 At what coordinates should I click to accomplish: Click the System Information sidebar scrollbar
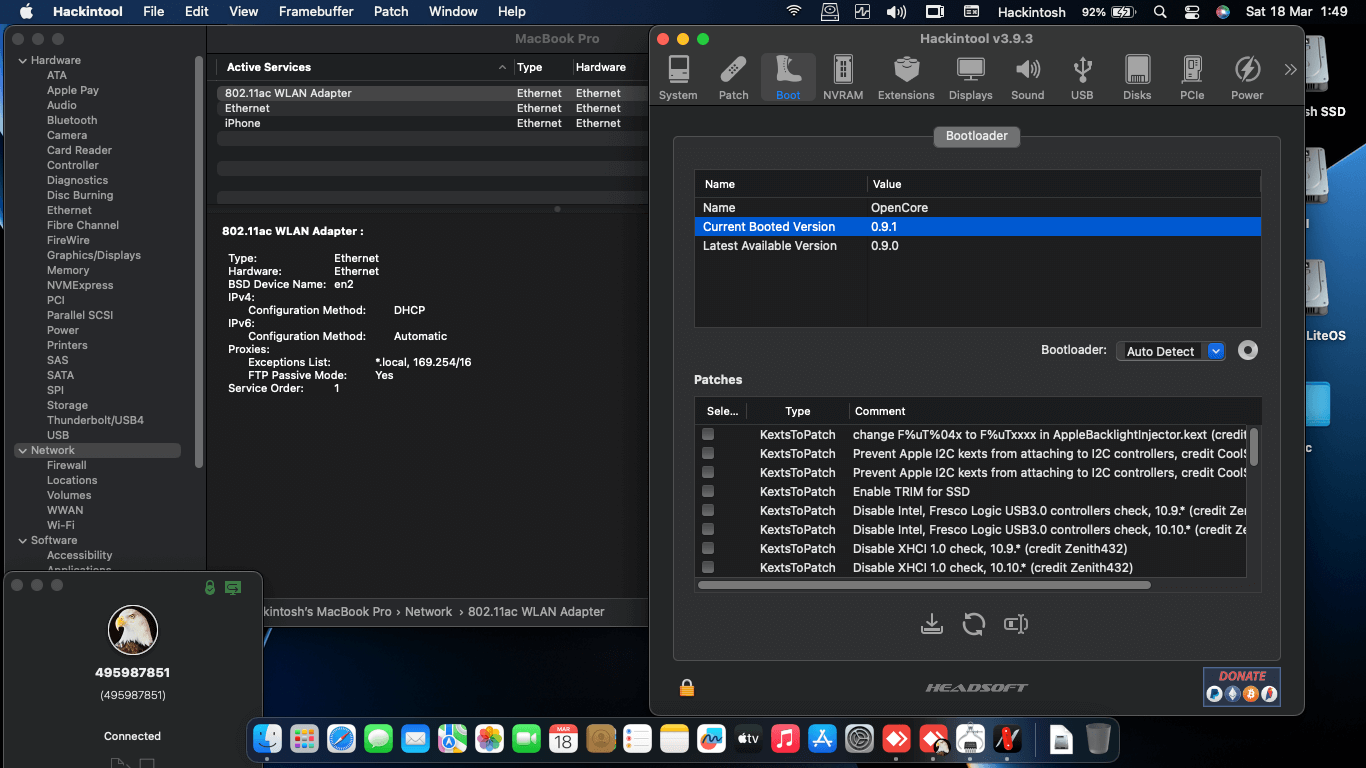(x=199, y=261)
